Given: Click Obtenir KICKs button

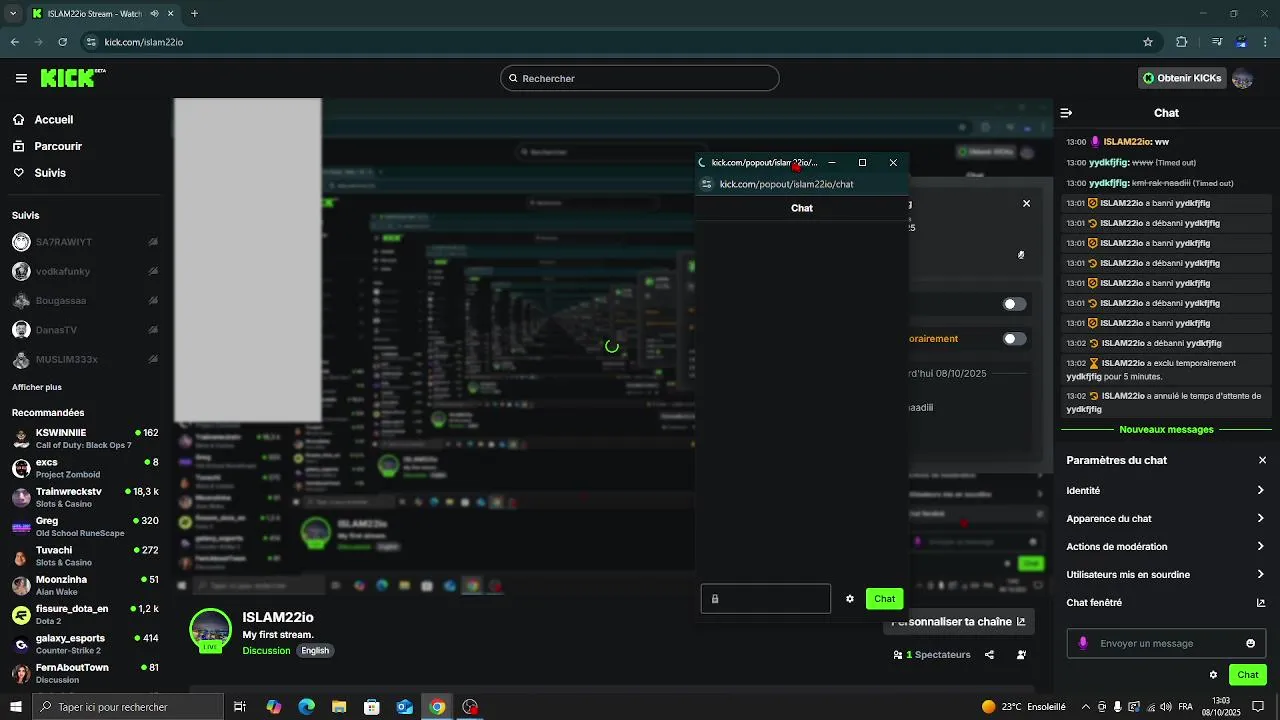Looking at the screenshot, I should point(1182,78).
